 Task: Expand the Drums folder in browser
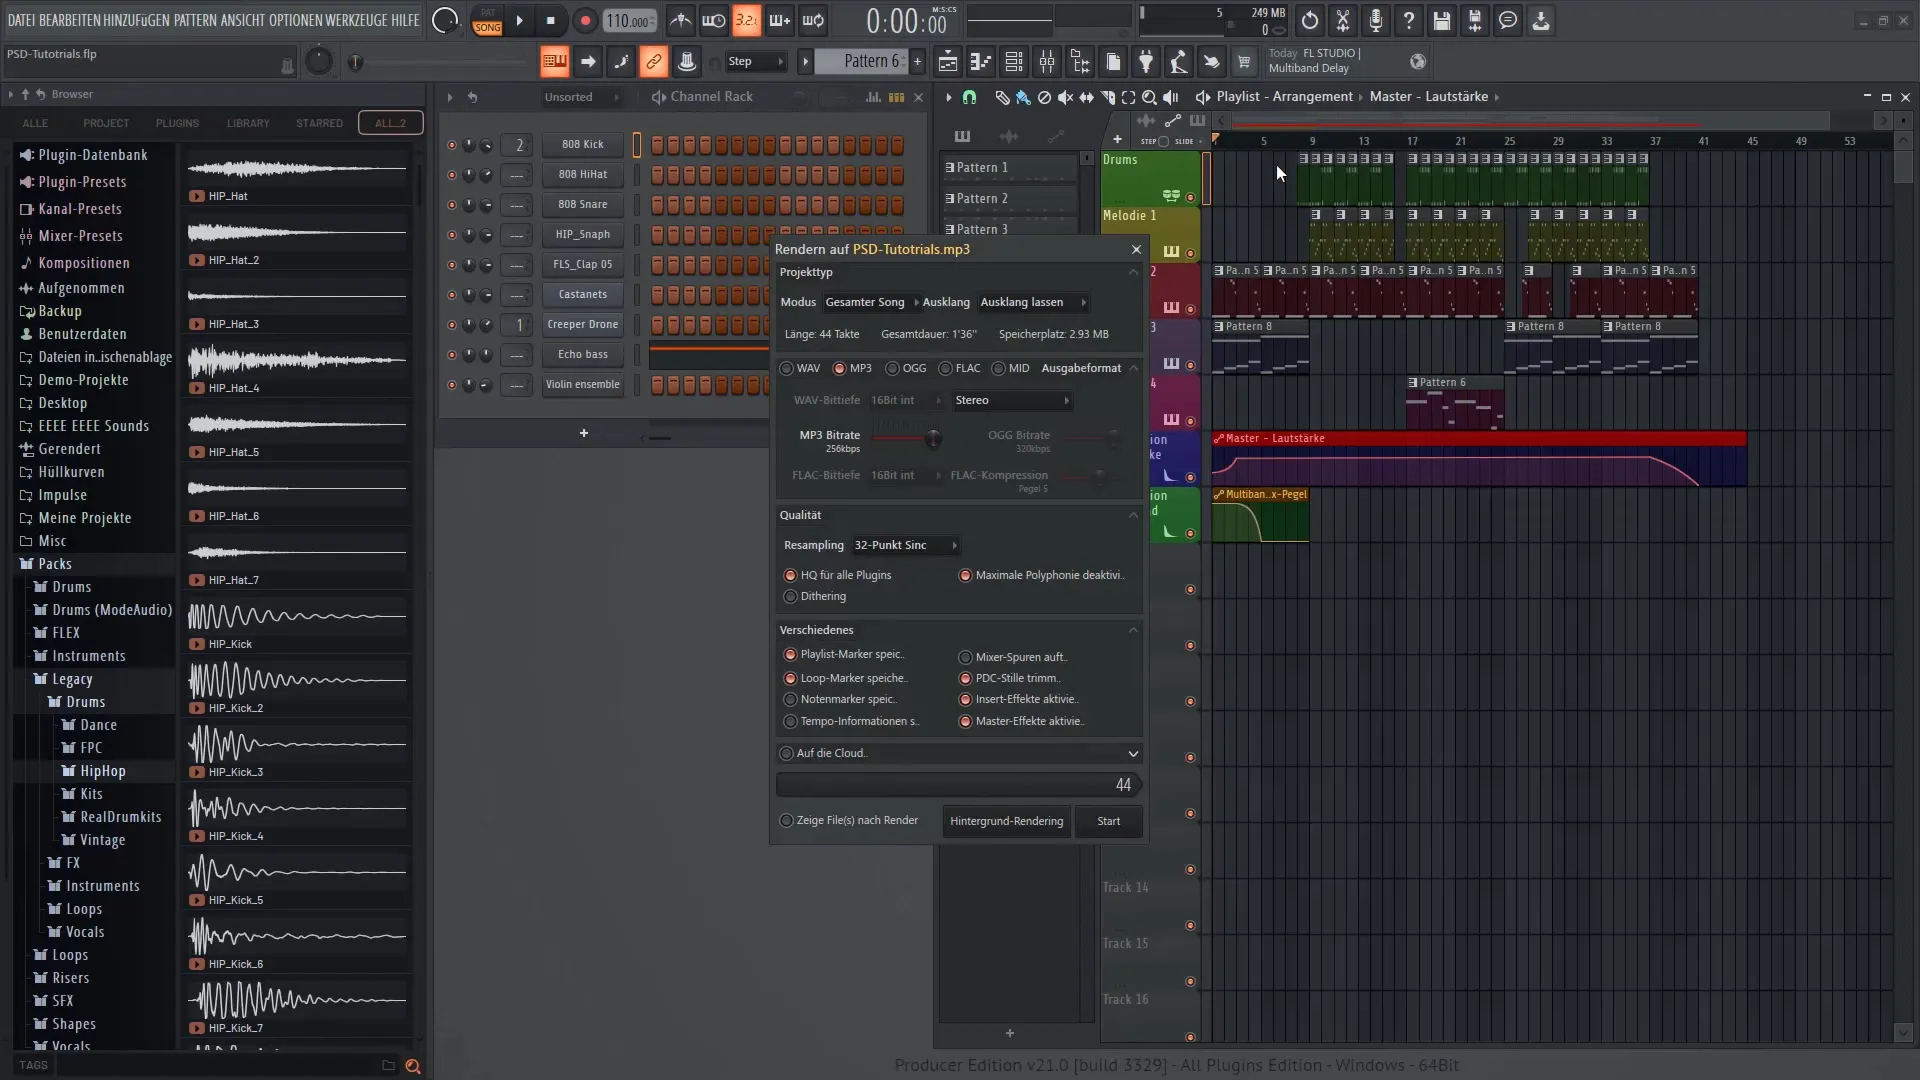[71, 585]
